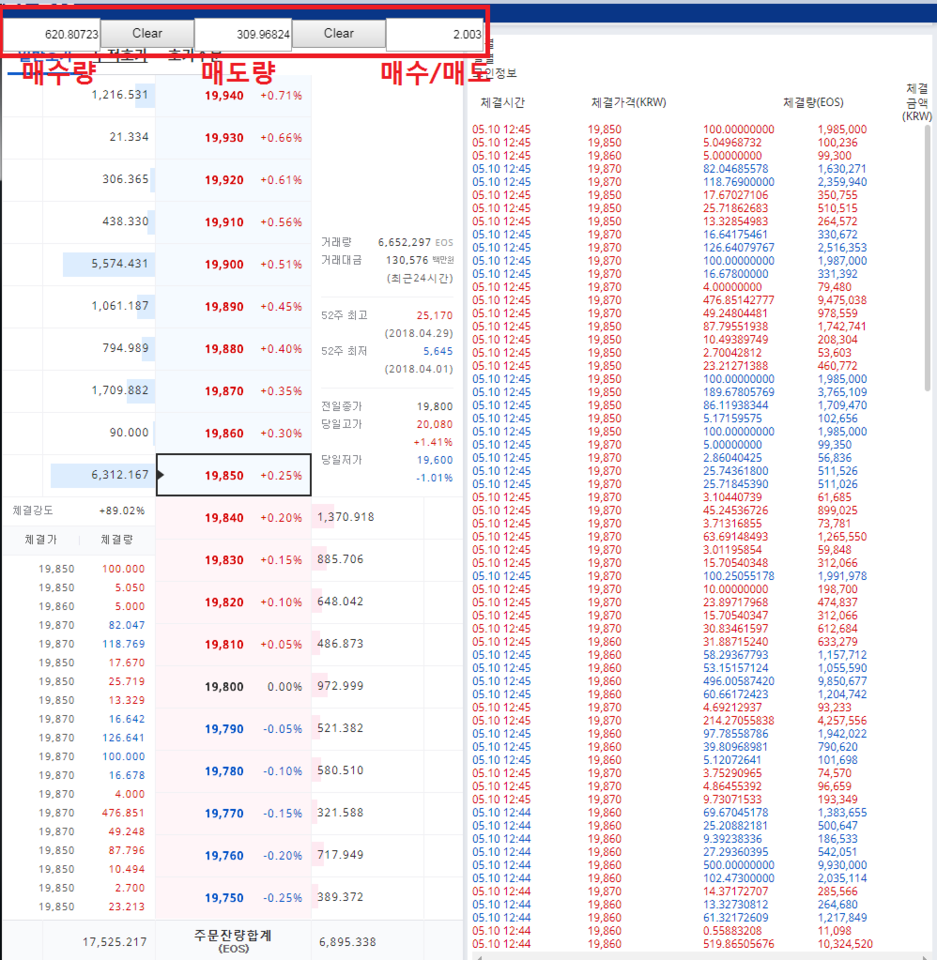Click the 체결시간 column header

(503, 103)
